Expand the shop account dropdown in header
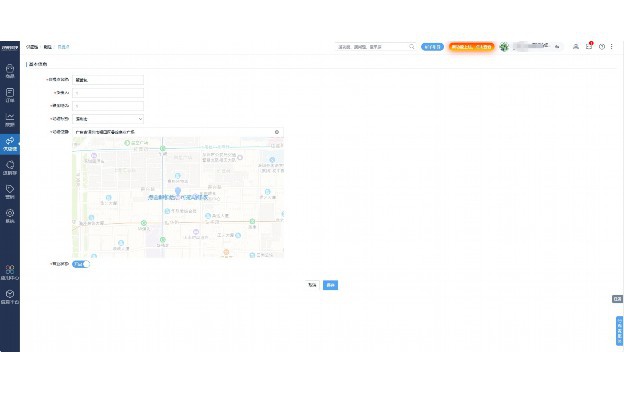Screen dimensions: 624x393 coord(557,47)
